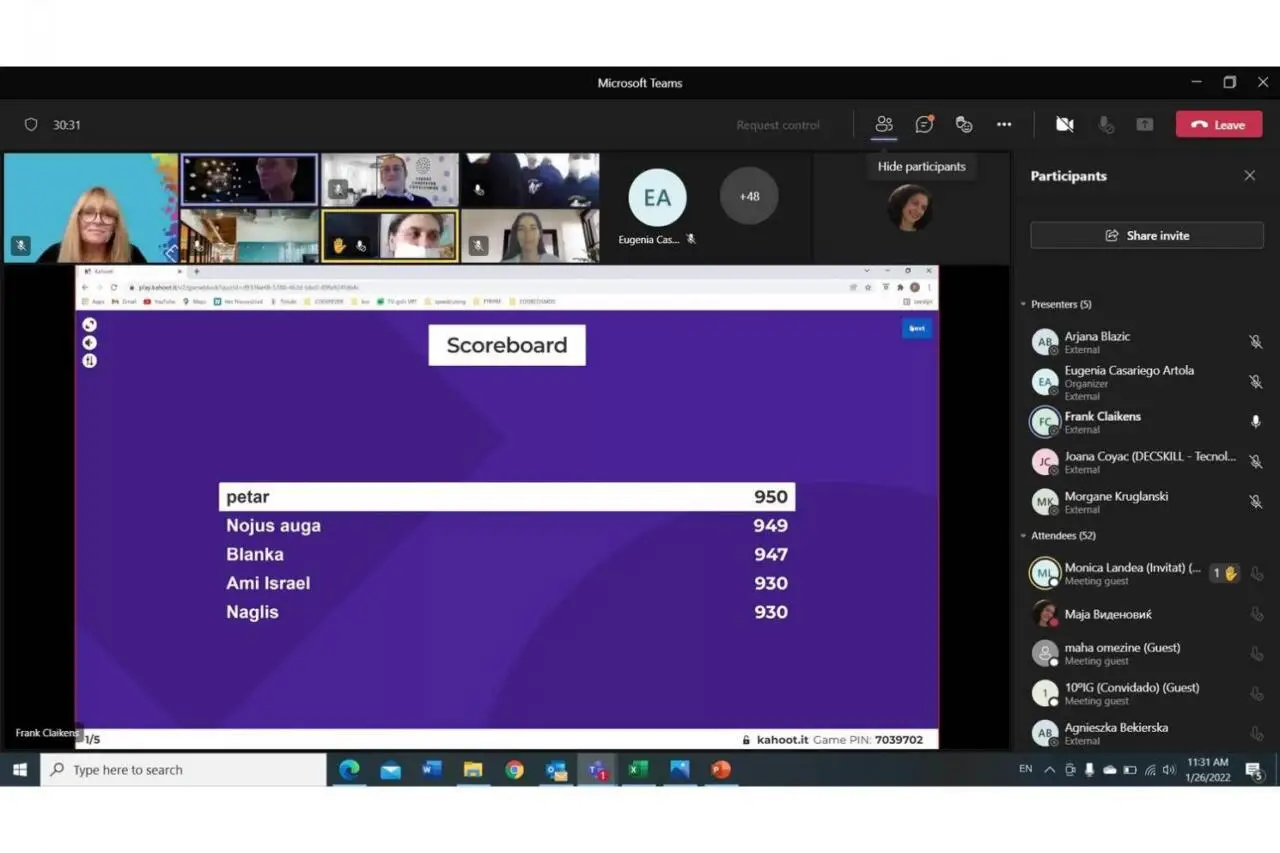Leave the Teams meeting
The width and height of the screenshot is (1280, 853).
click(x=1219, y=124)
